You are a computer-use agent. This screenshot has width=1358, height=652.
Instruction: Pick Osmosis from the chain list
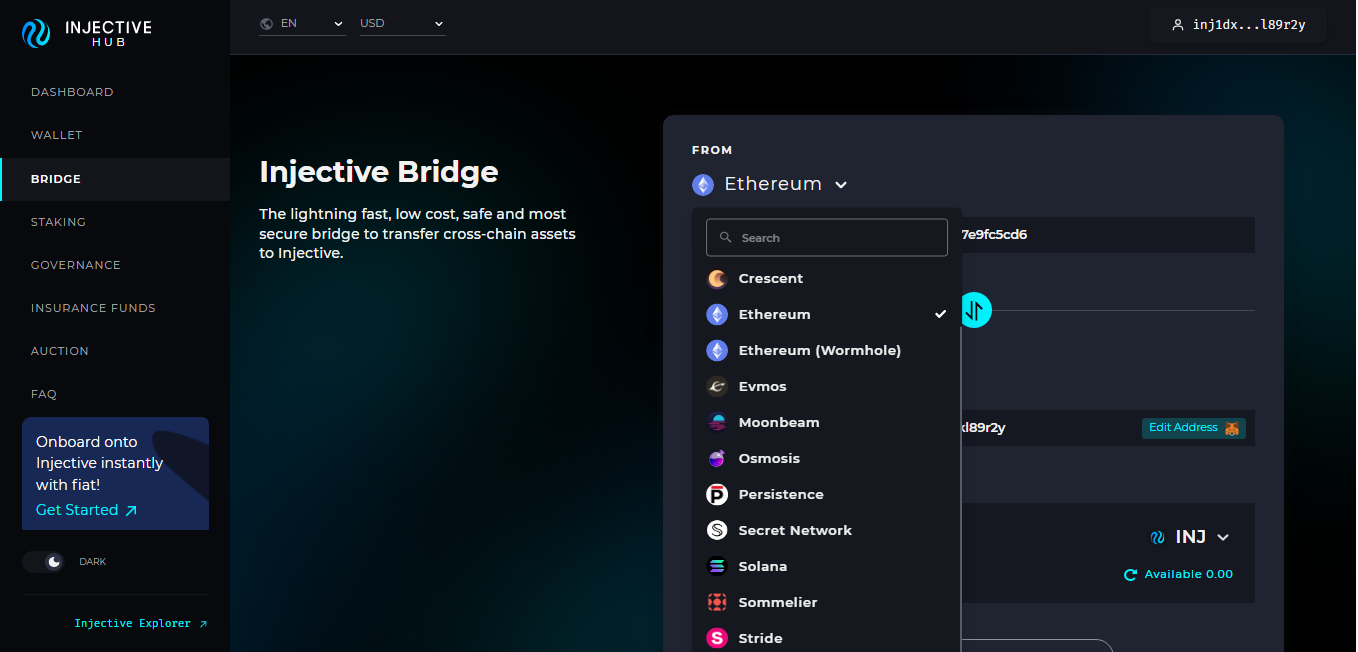826,459
